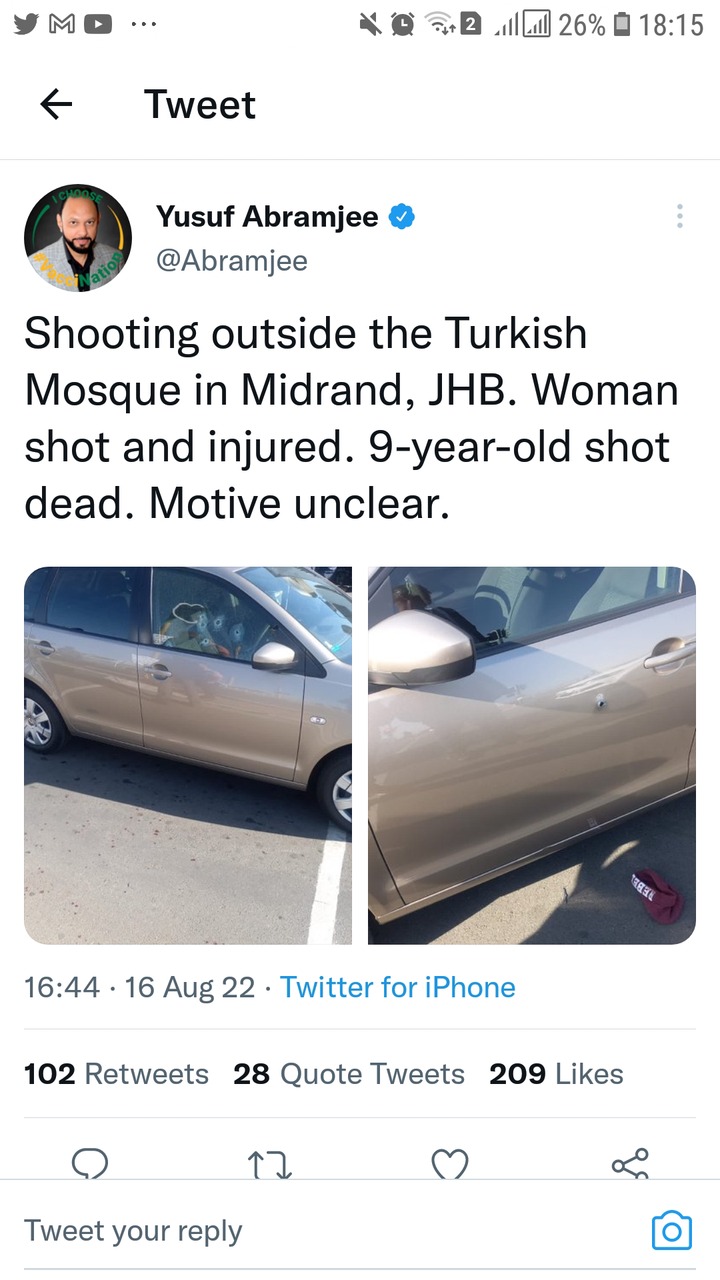
Task: Tap the battery indicator in the status bar
Action: [x=621, y=24]
